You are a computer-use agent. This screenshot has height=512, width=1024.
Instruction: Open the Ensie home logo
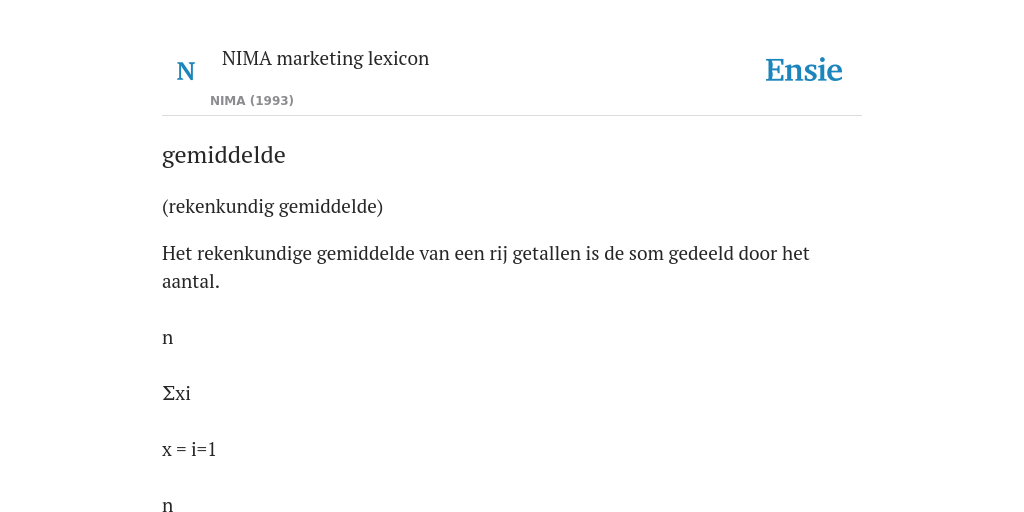tap(803, 70)
